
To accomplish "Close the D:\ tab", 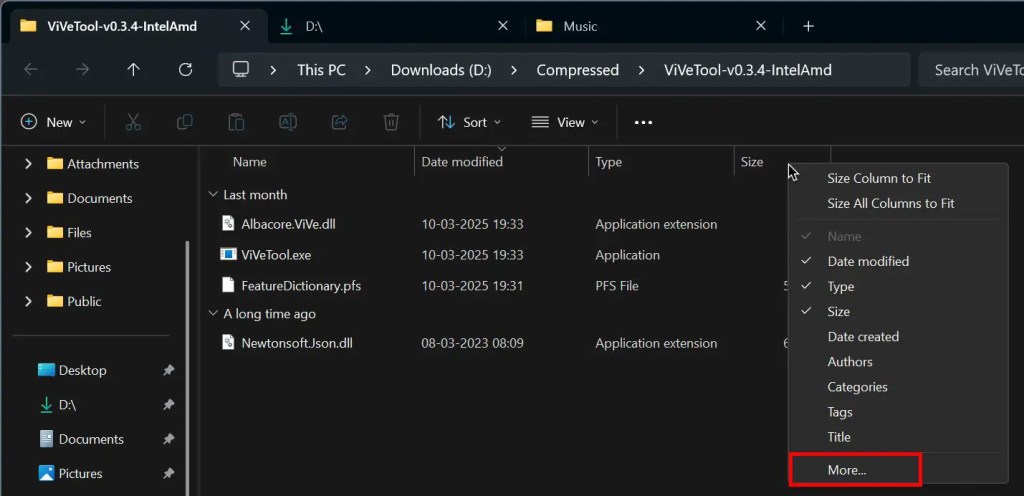I will [x=503, y=26].
